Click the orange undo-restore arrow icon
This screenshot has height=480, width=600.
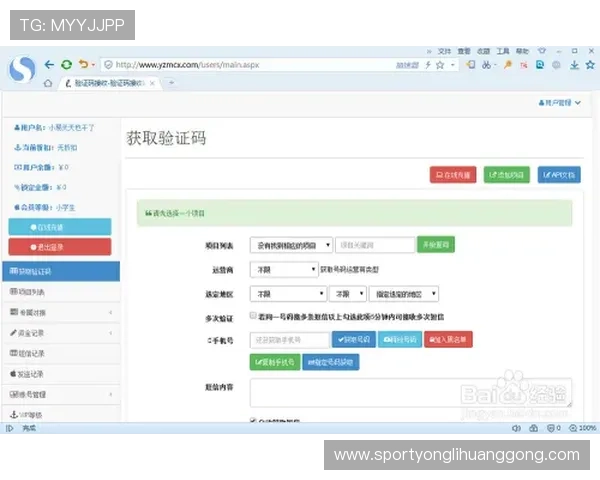pyautogui.click(x=83, y=64)
